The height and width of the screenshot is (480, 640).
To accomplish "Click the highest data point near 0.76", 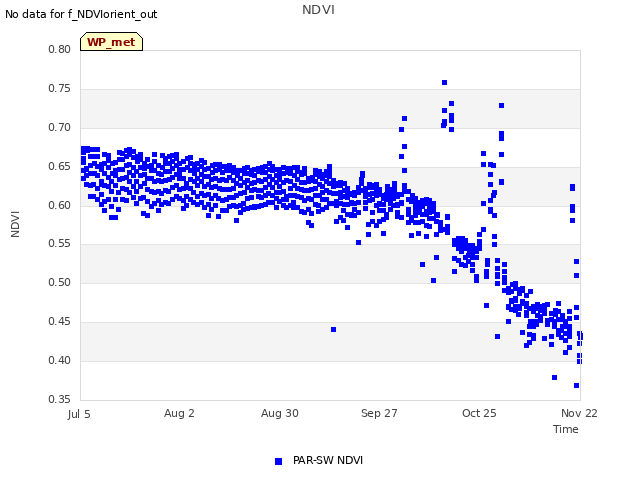I will (x=444, y=82).
